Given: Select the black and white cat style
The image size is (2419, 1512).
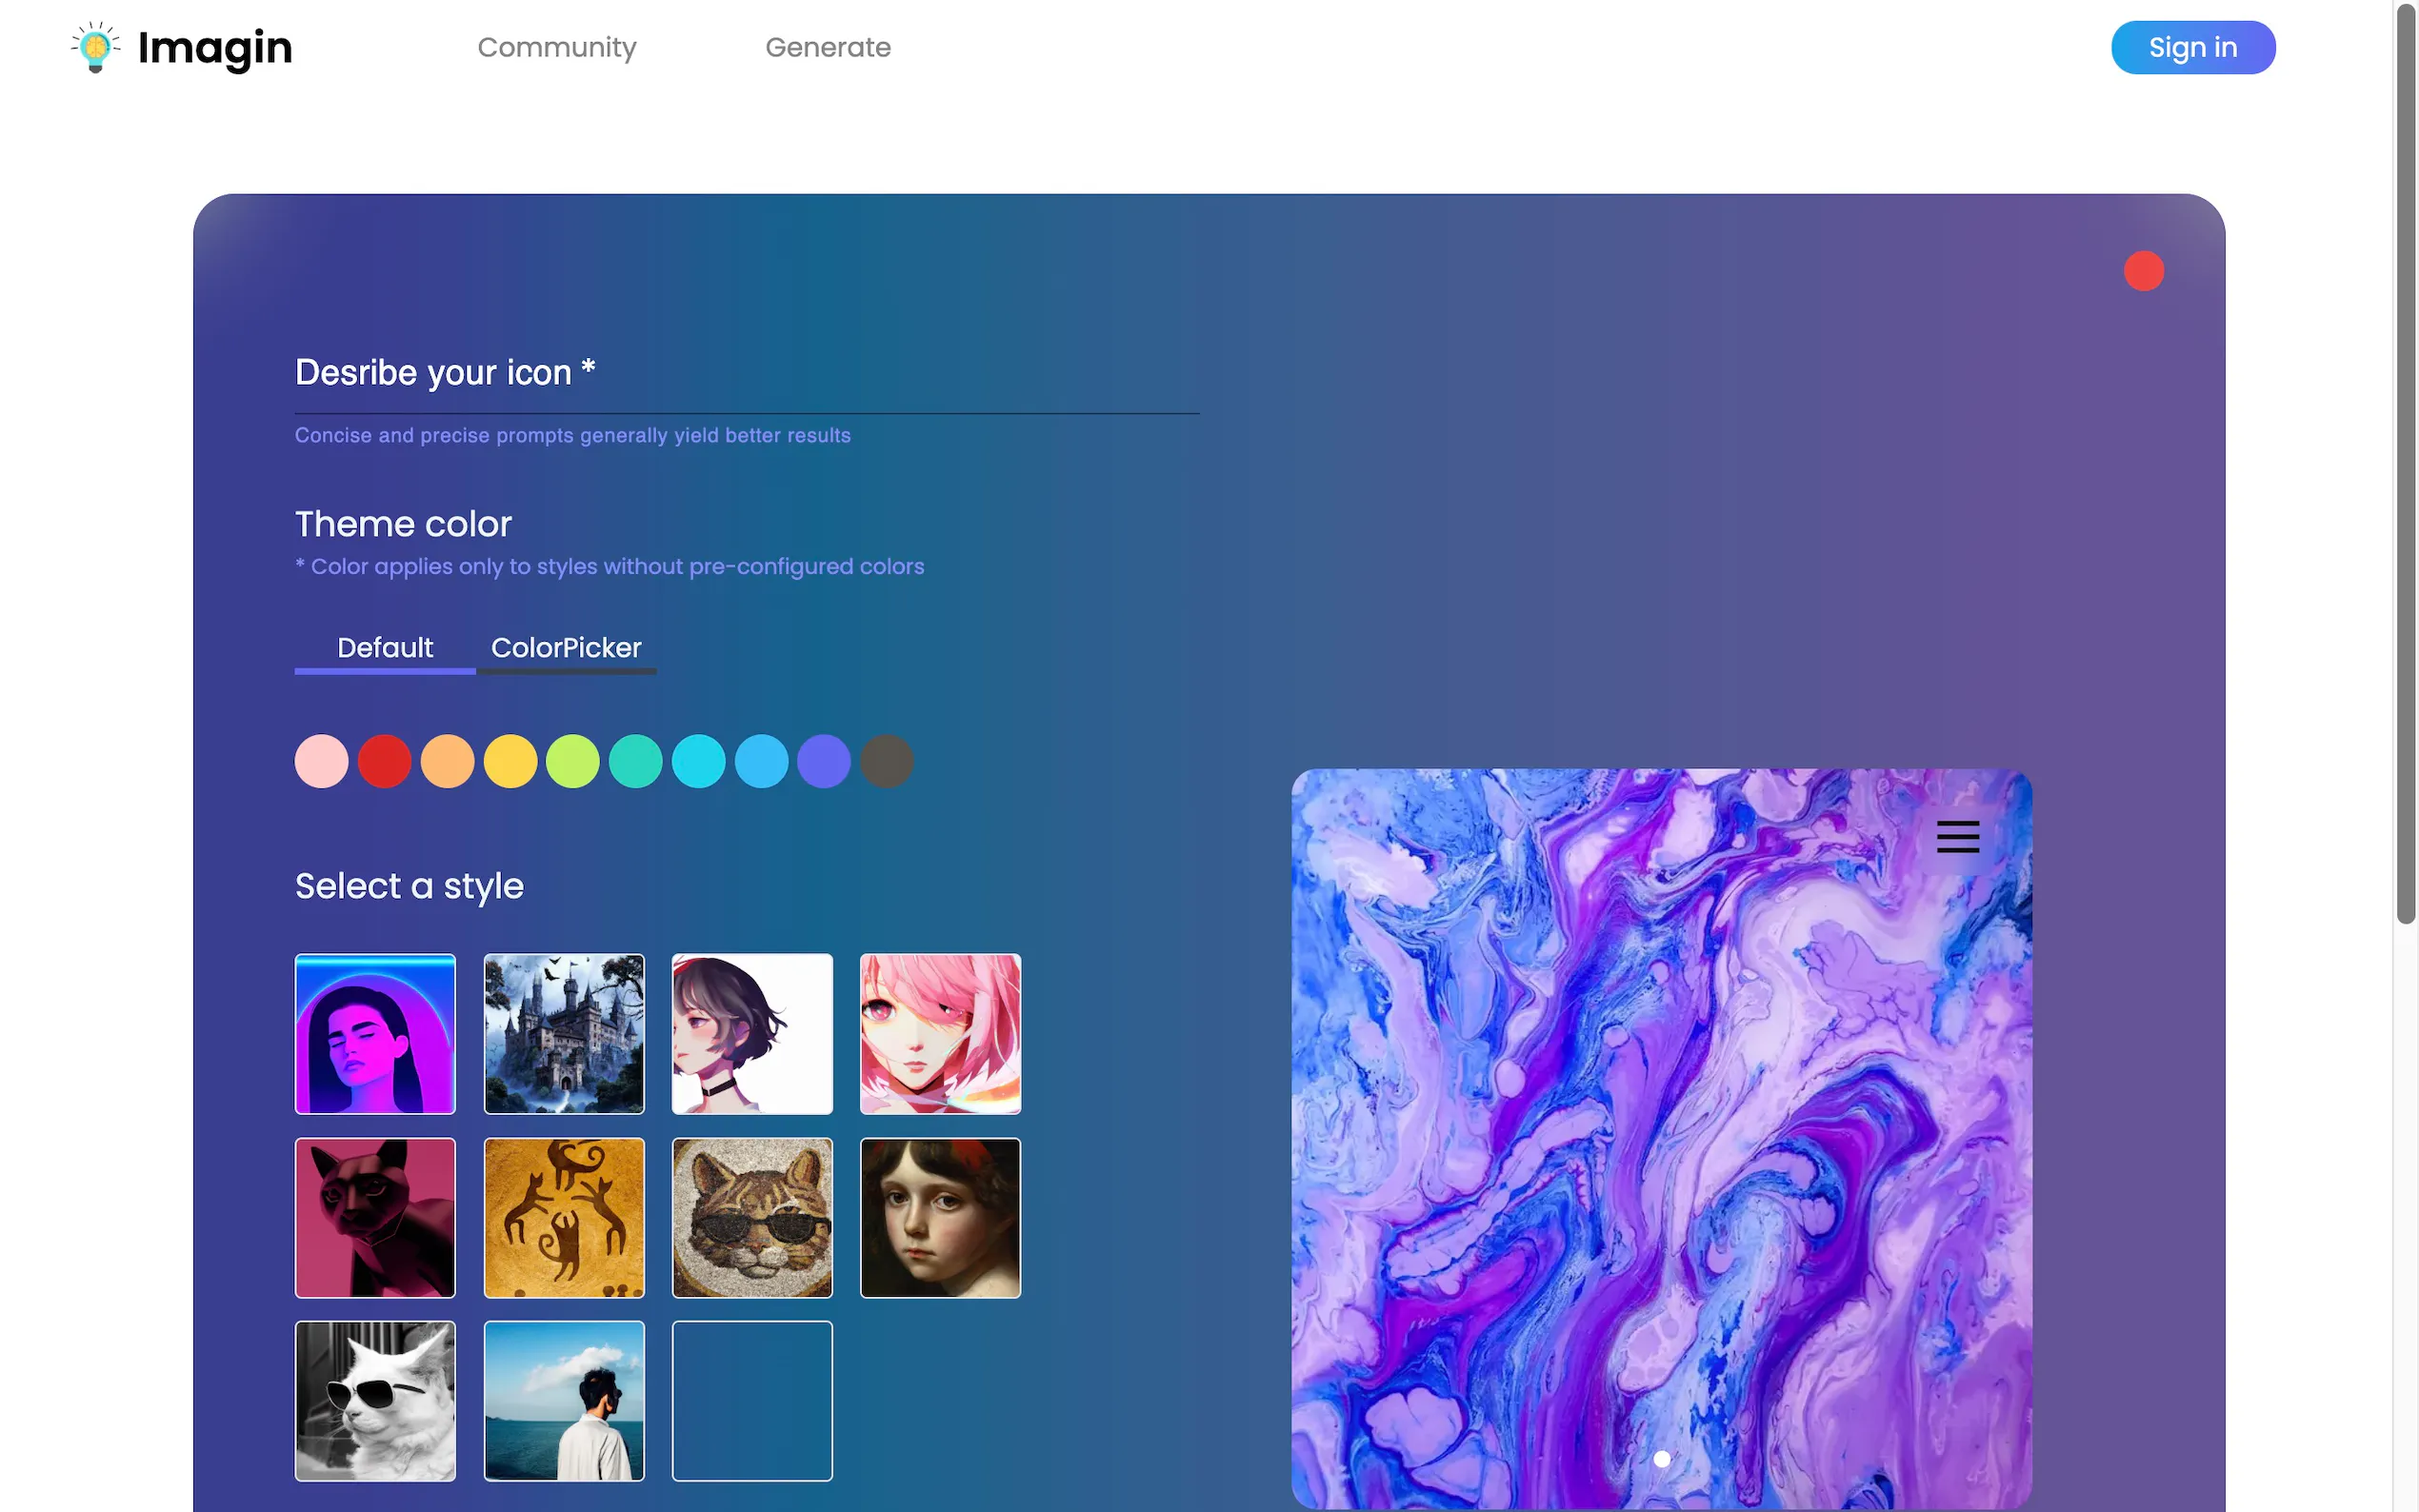Looking at the screenshot, I should (x=375, y=1401).
